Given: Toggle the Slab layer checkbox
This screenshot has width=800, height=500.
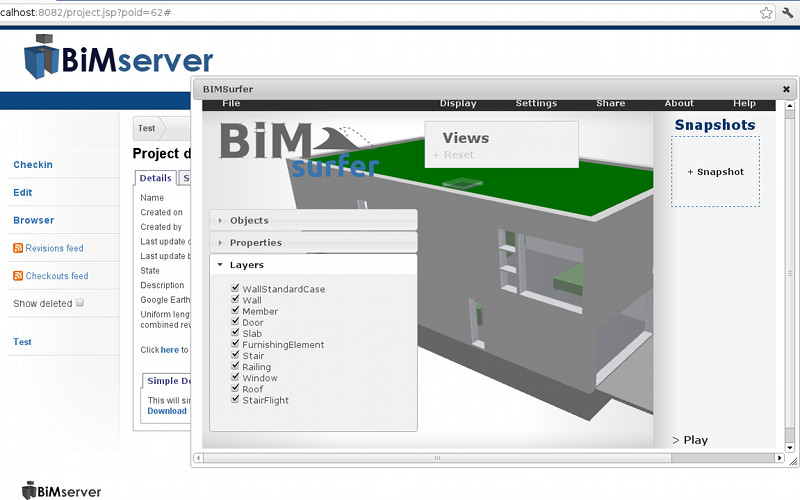Looking at the screenshot, I should click(x=235, y=332).
